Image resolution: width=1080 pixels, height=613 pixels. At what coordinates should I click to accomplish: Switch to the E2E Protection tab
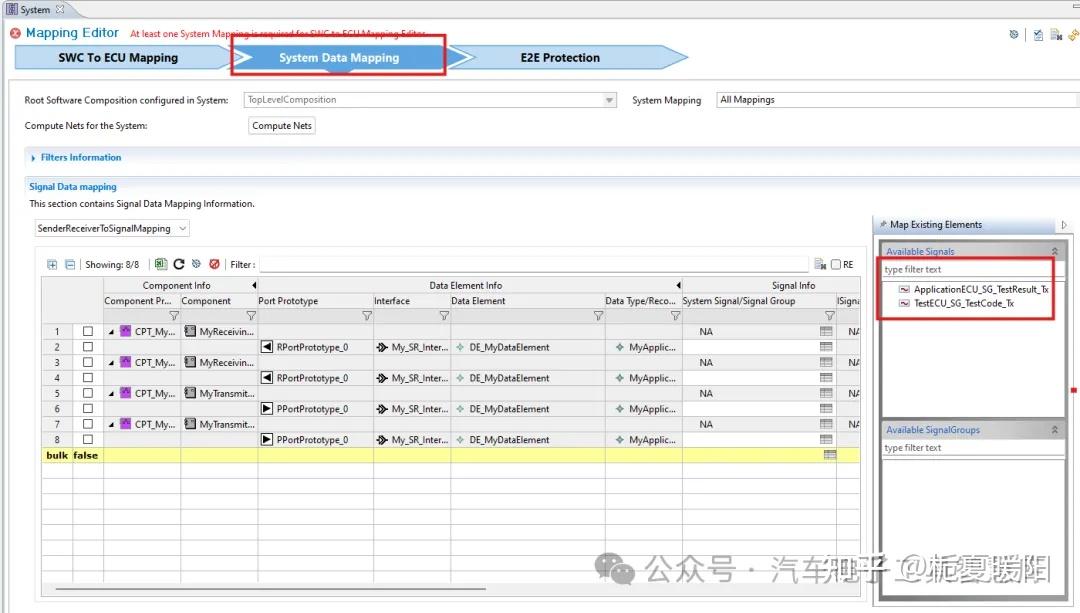tap(560, 58)
